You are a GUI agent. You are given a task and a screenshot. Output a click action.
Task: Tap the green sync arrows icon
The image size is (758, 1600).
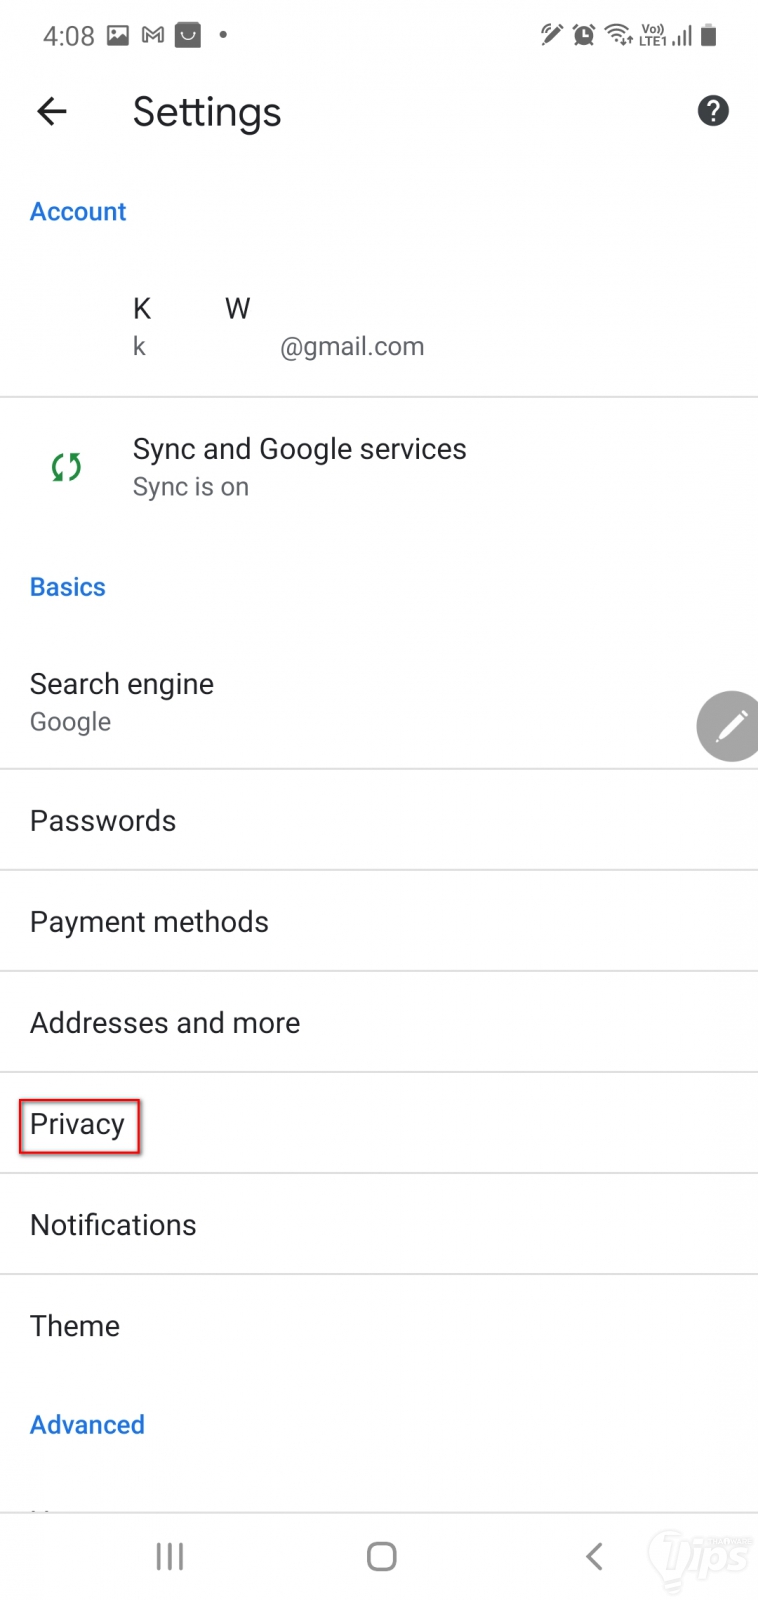click(66, 467)
